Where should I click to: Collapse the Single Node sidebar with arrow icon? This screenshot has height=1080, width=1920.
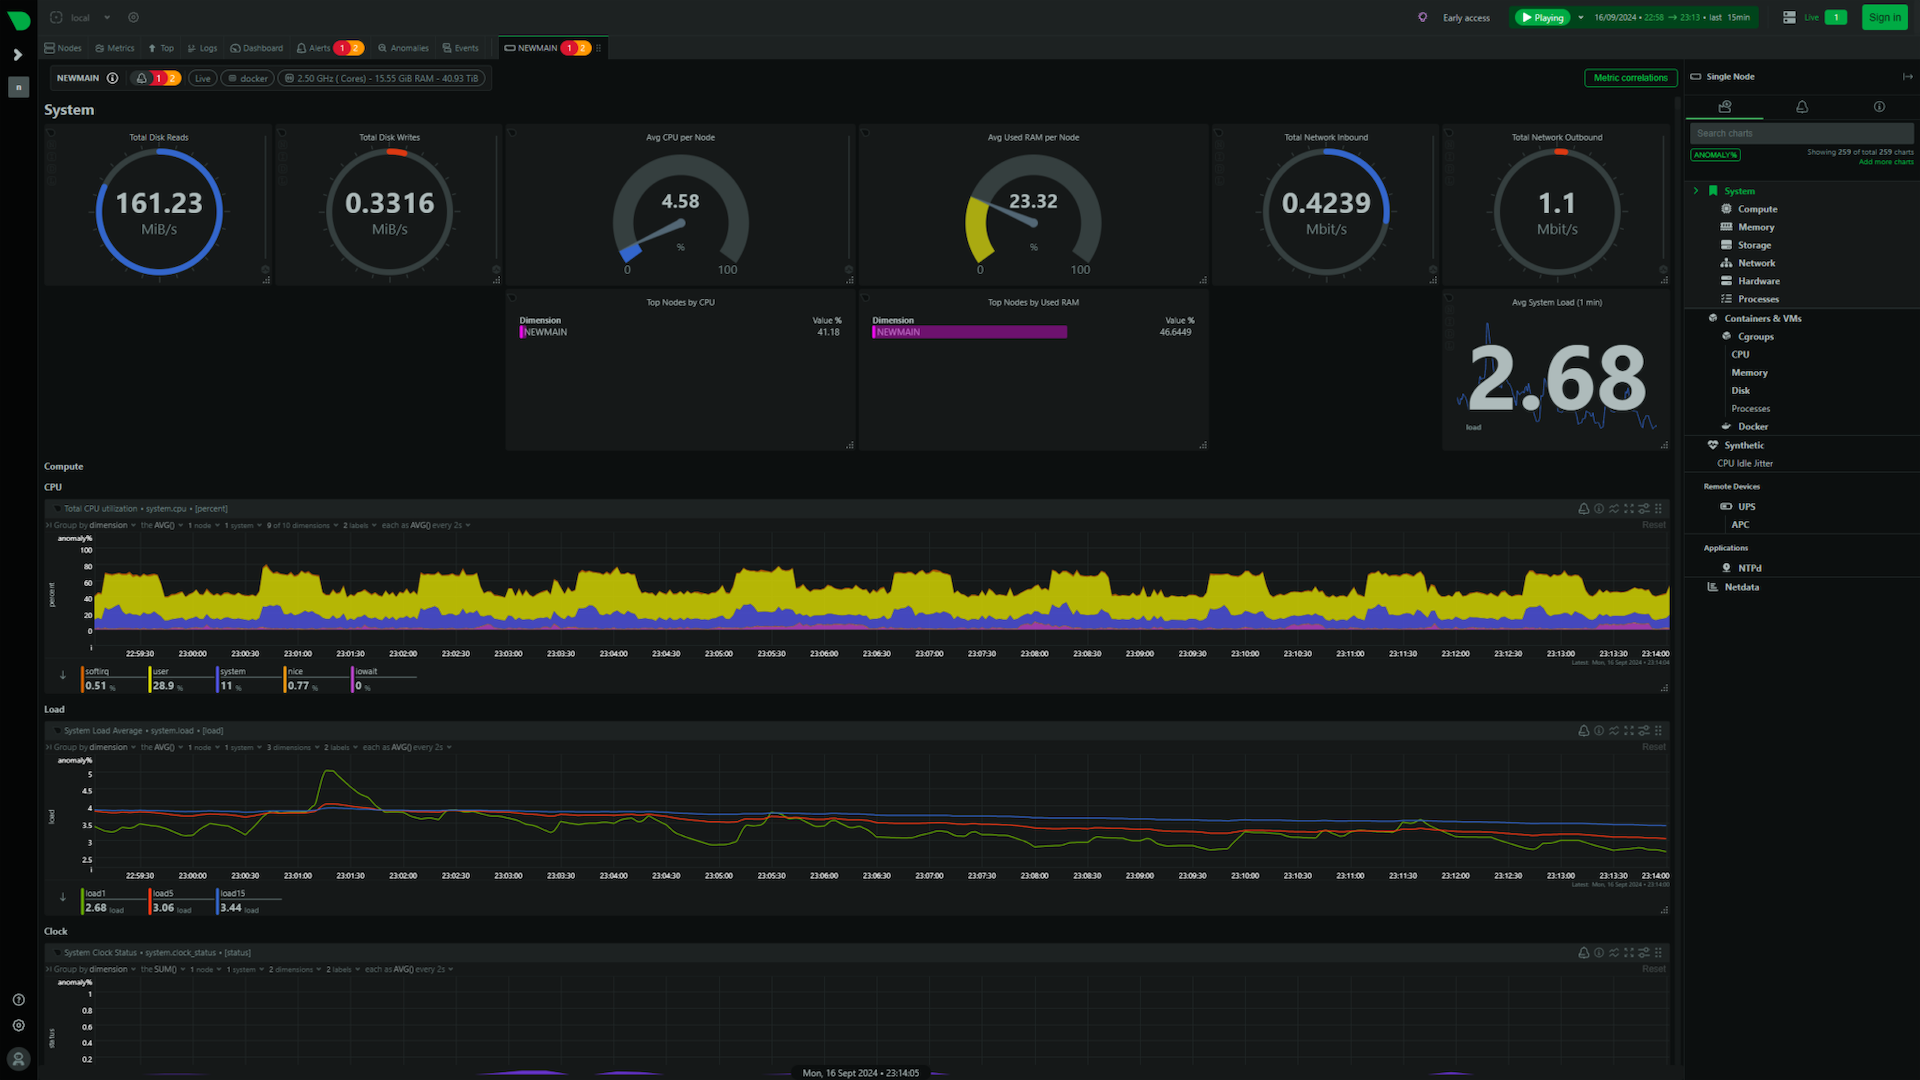(x=1907, y=77)
